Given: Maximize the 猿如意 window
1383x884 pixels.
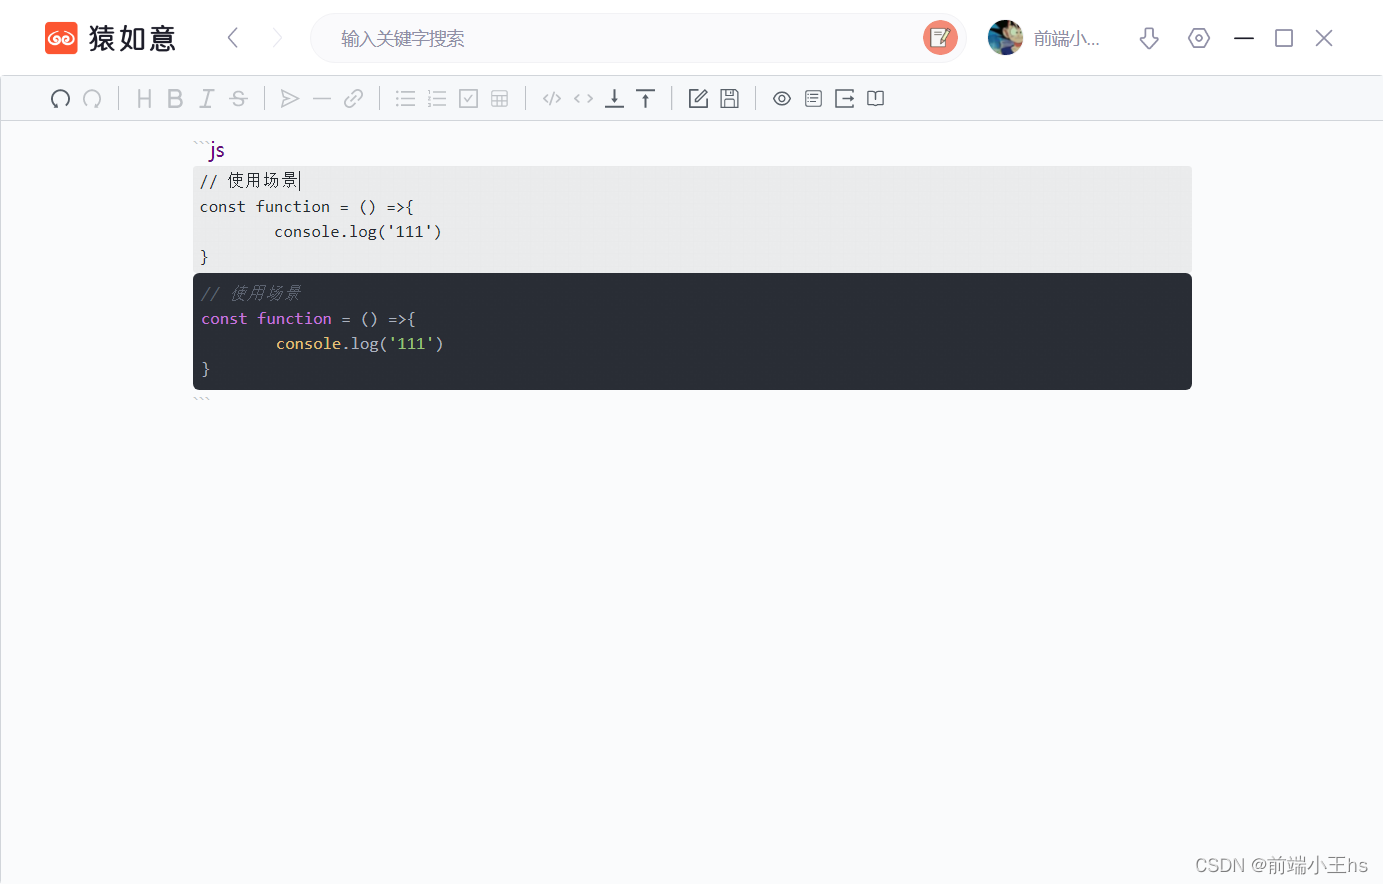Looking at the screenshot, I should [1284, 38].
